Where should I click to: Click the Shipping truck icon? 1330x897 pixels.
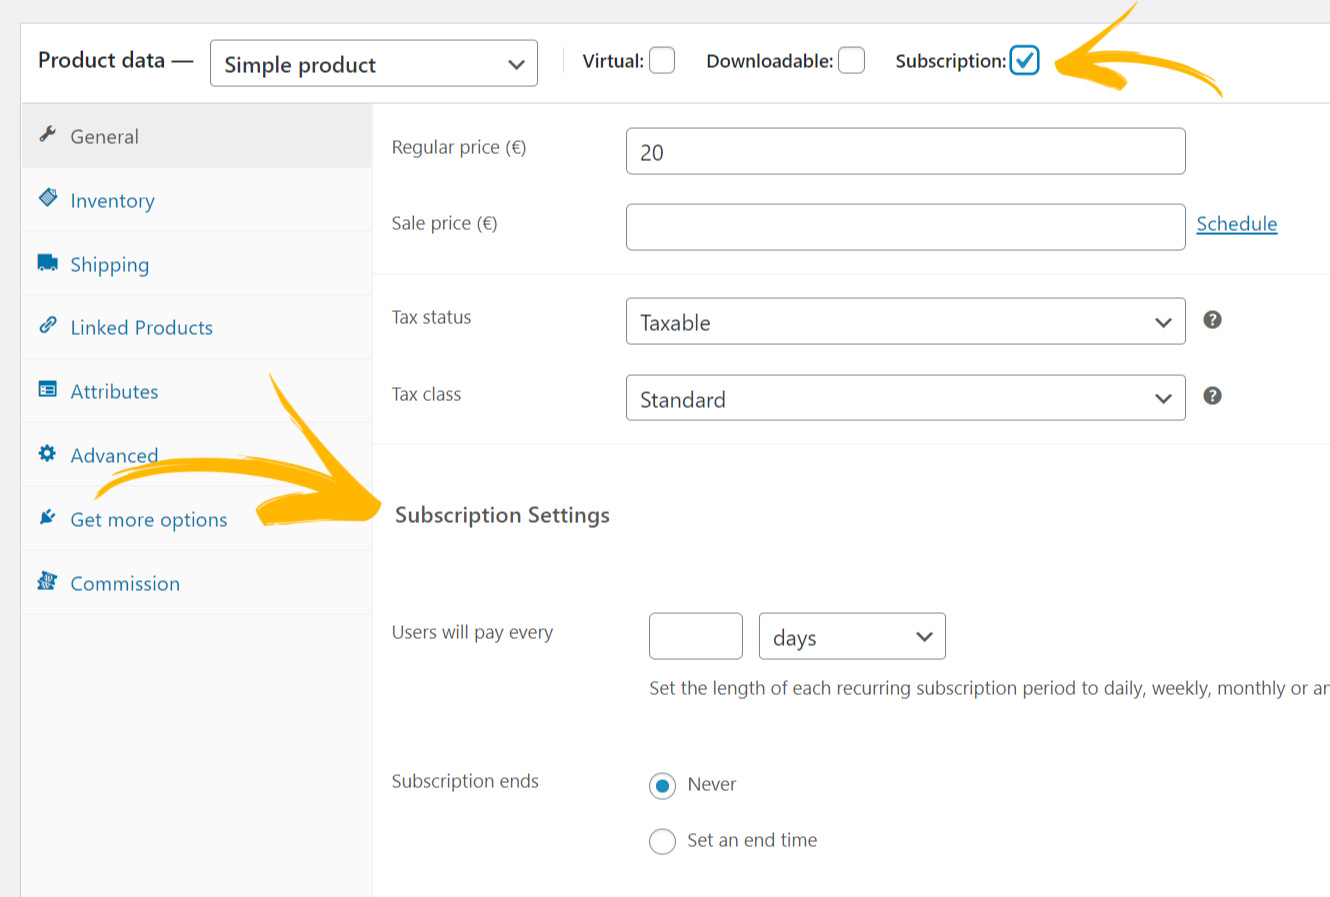point(47,262)
